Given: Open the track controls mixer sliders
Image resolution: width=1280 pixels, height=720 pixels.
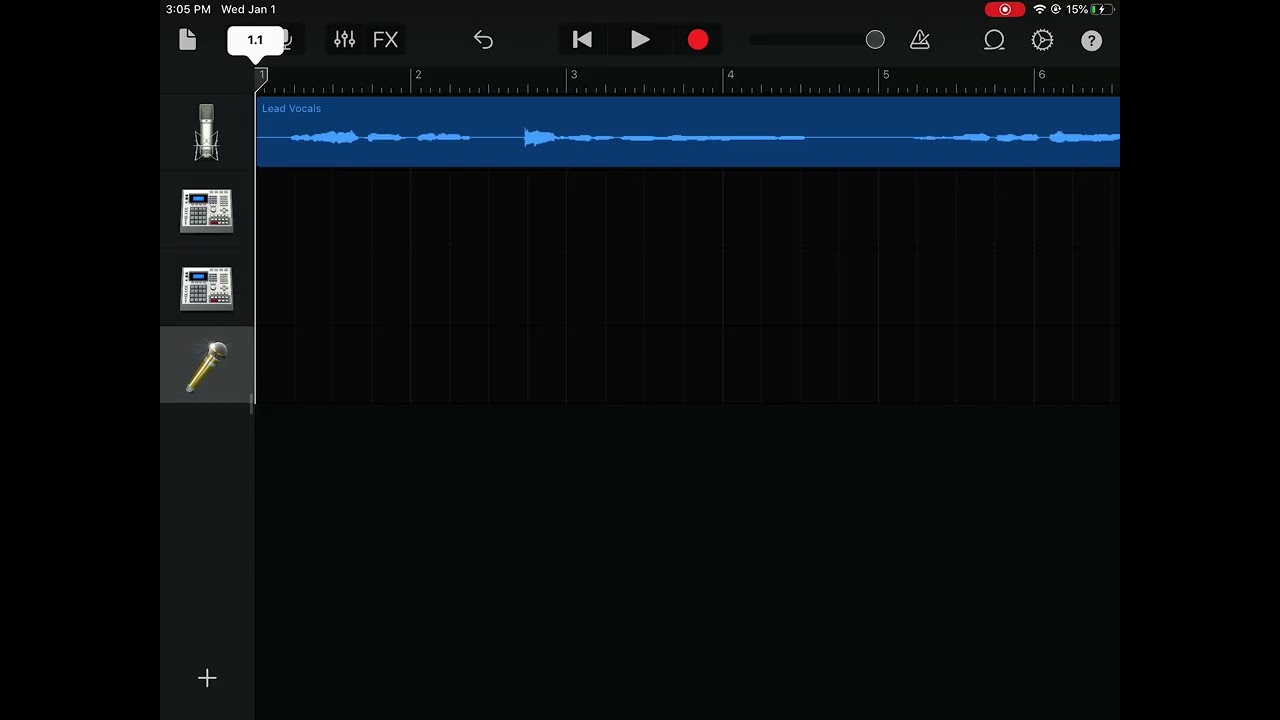Looking at the screenshot, I should pos(344,40).
